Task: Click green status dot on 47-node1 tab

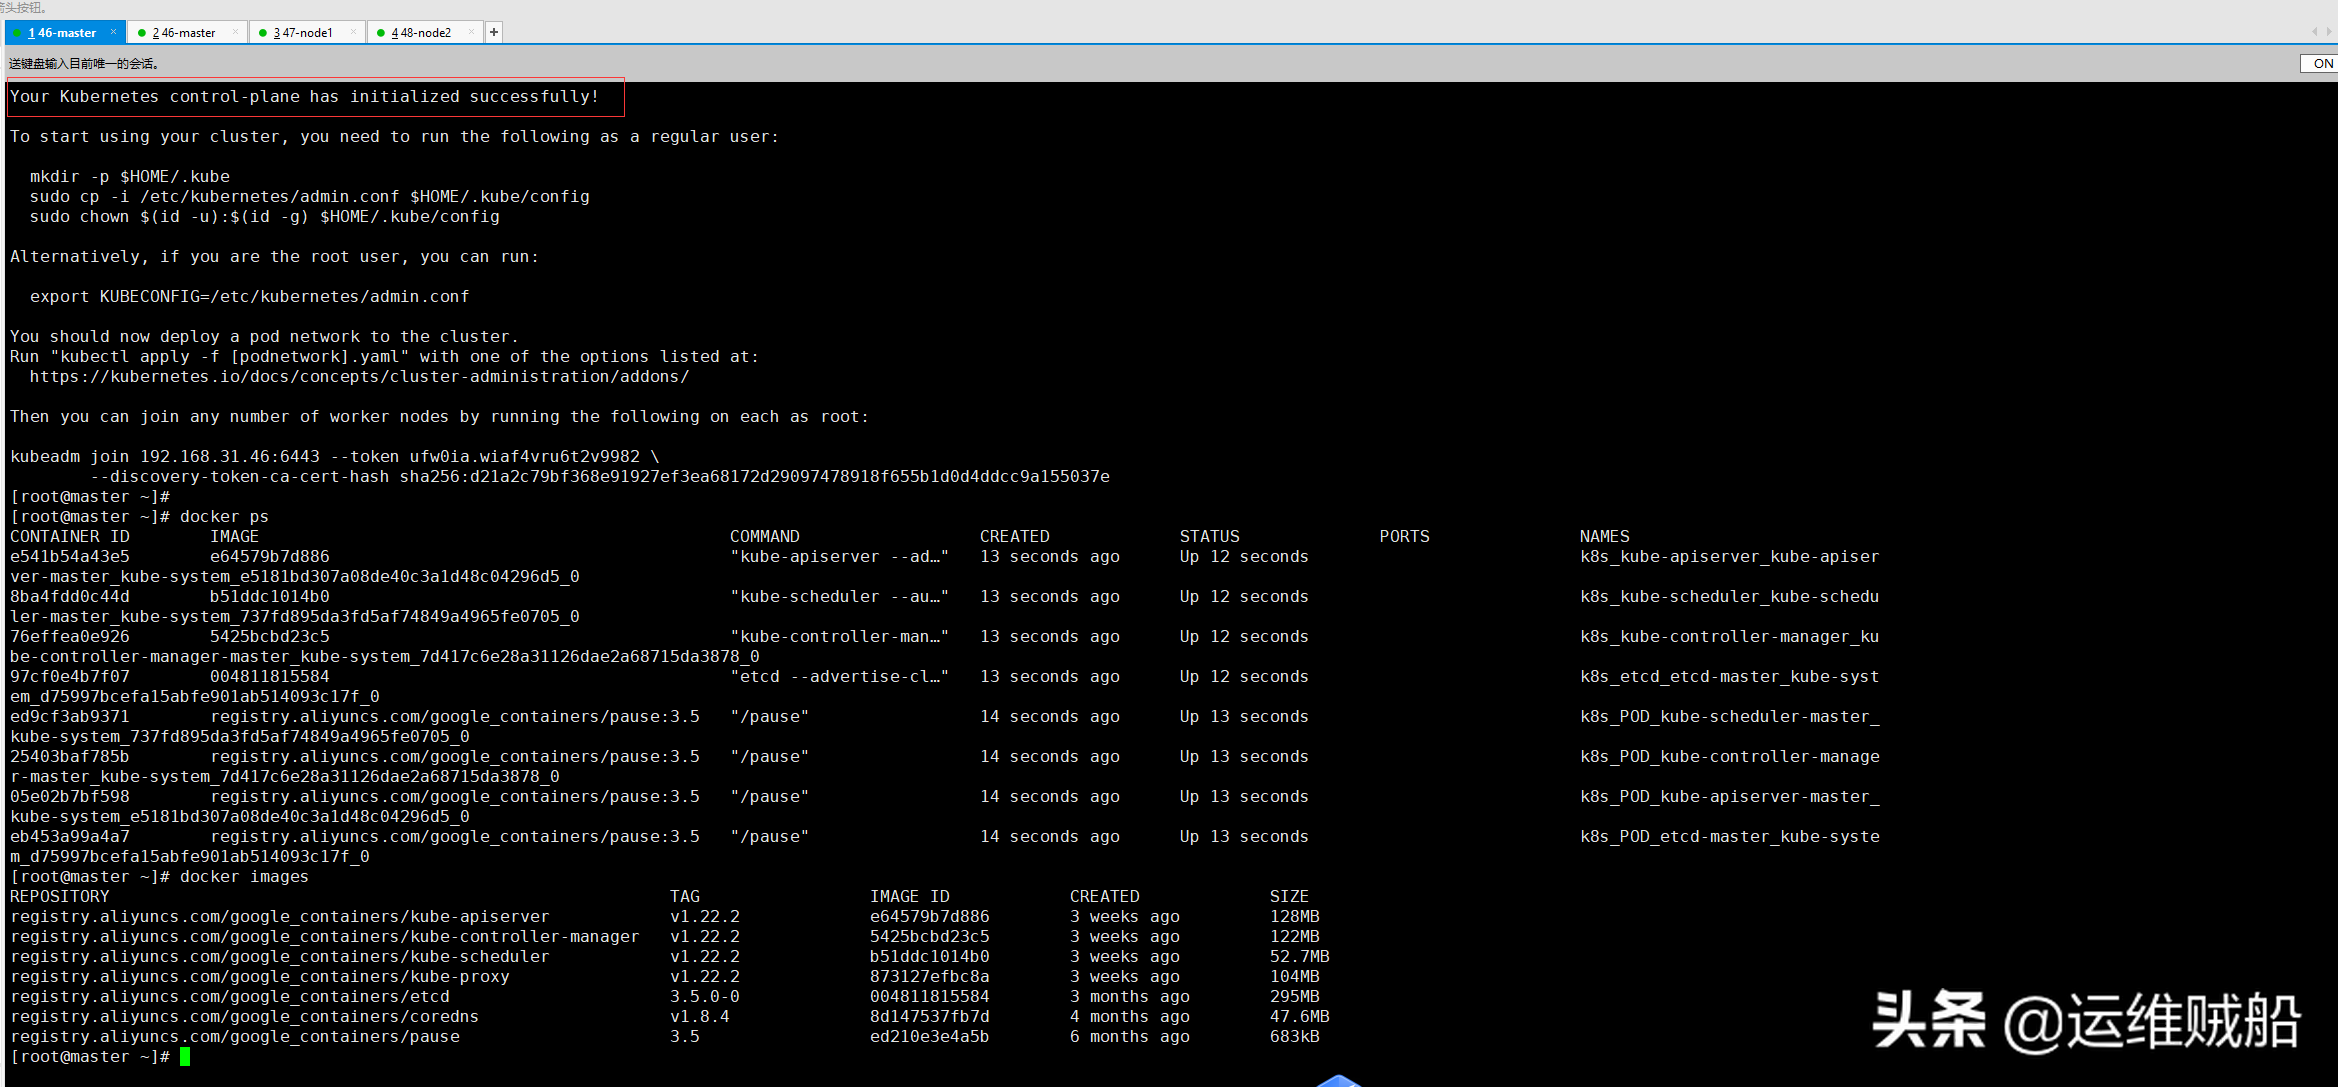Action: (x=263, y=33)
